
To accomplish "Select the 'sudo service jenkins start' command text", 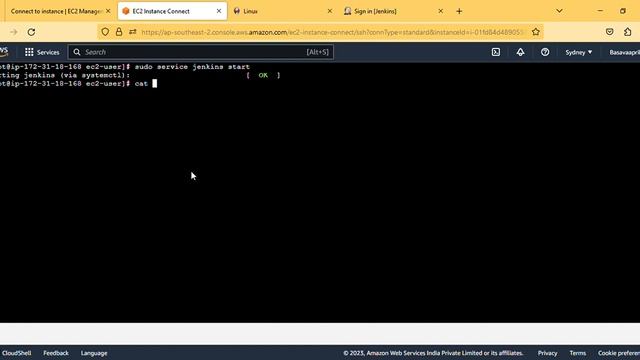I will tap(192, 67).
